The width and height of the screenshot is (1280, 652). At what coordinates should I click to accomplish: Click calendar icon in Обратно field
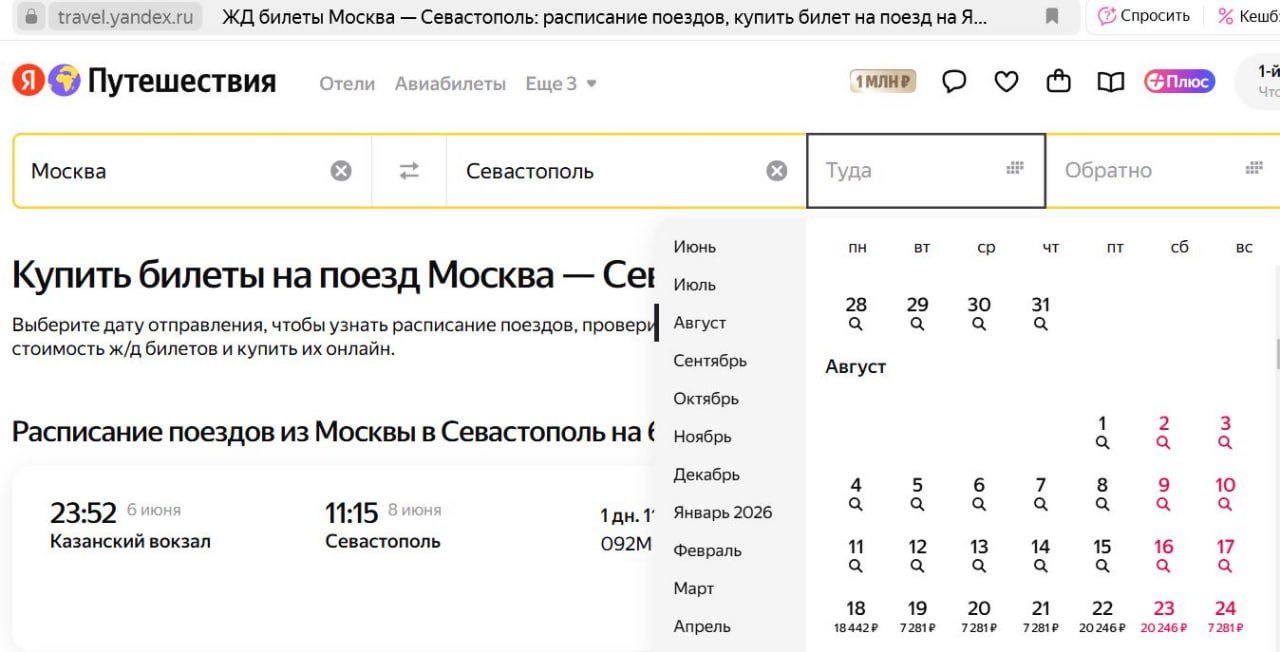(x=1254, y=168)
